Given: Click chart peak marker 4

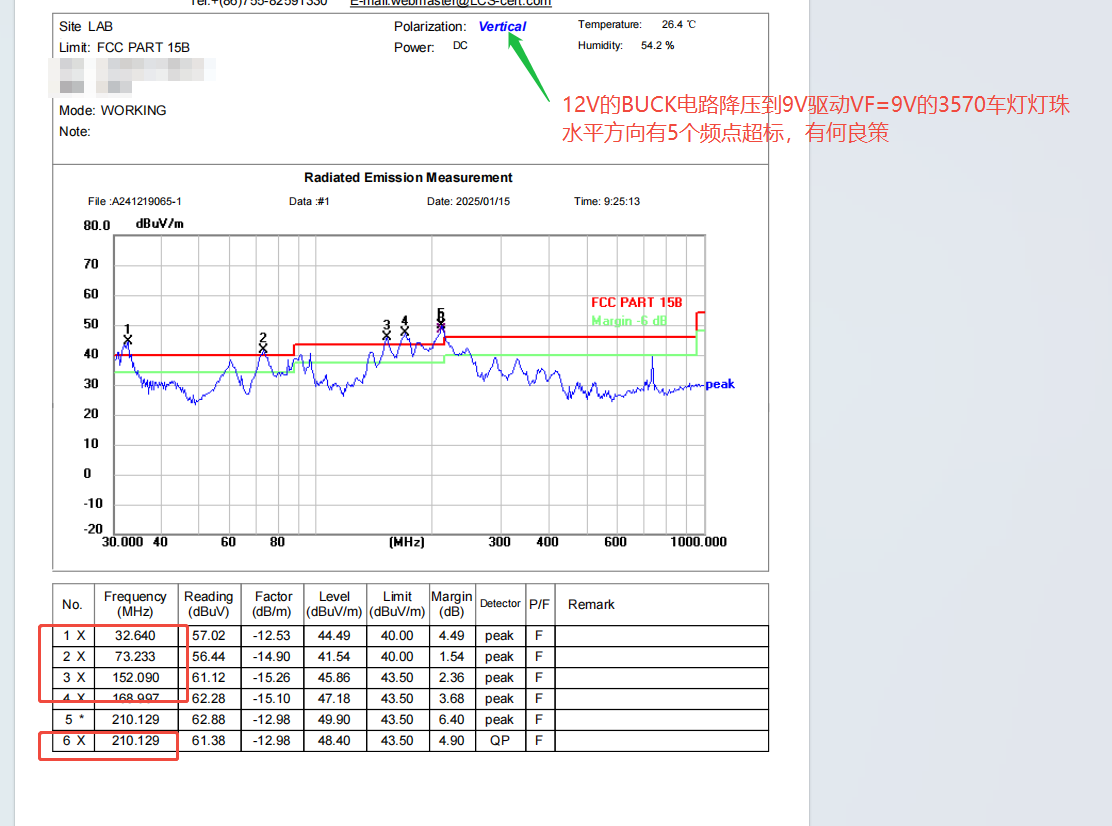Looking at the screenshot, I should tap(404, 331).
